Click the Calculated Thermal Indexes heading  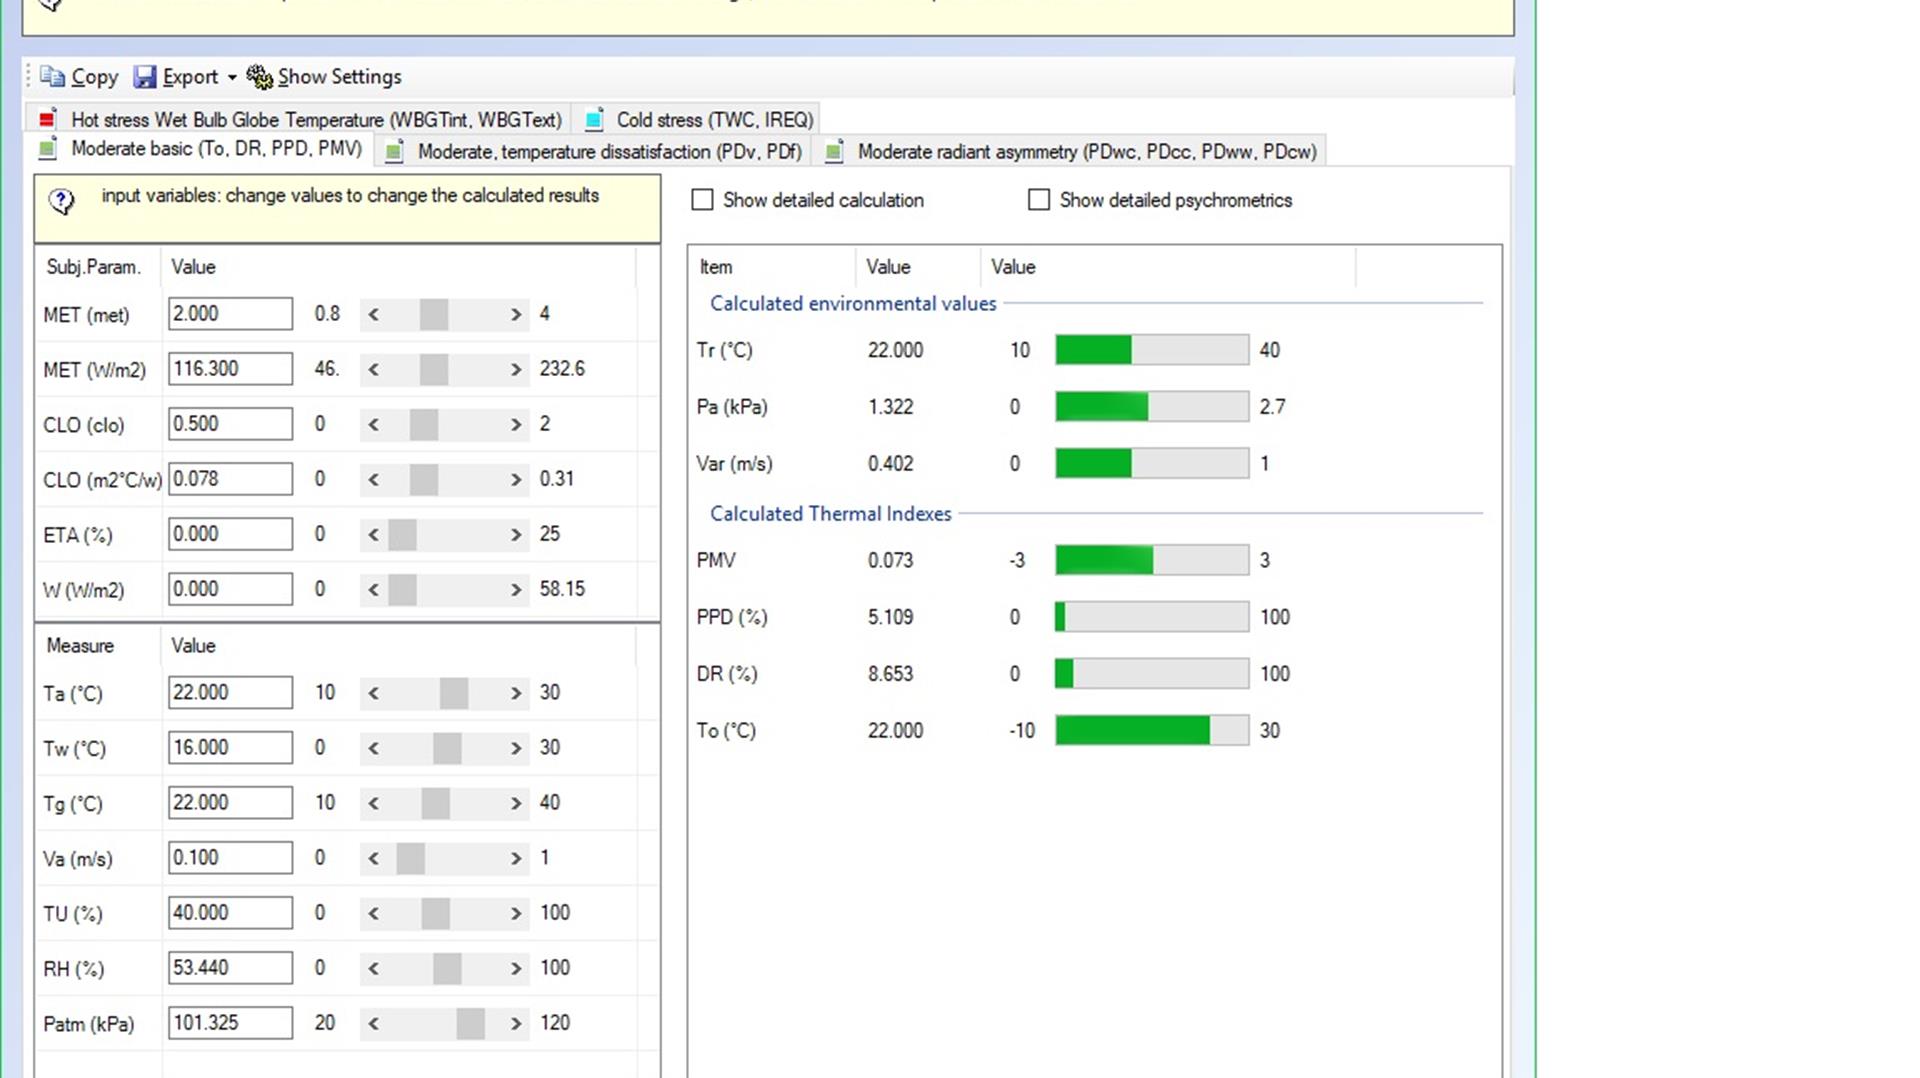click(831, 514)
